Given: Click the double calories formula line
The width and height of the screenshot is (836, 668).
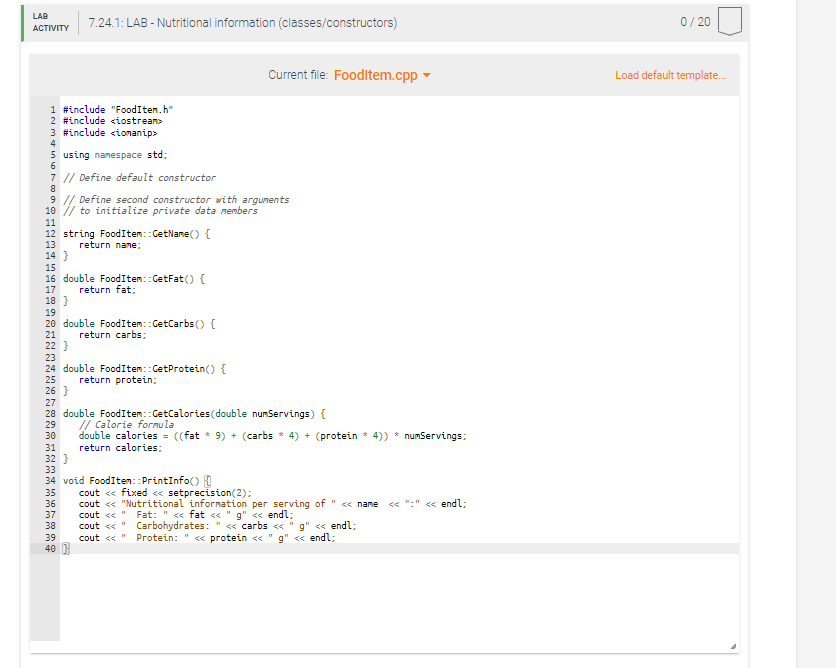Looking at the screenshot, I should coord(273,436).
